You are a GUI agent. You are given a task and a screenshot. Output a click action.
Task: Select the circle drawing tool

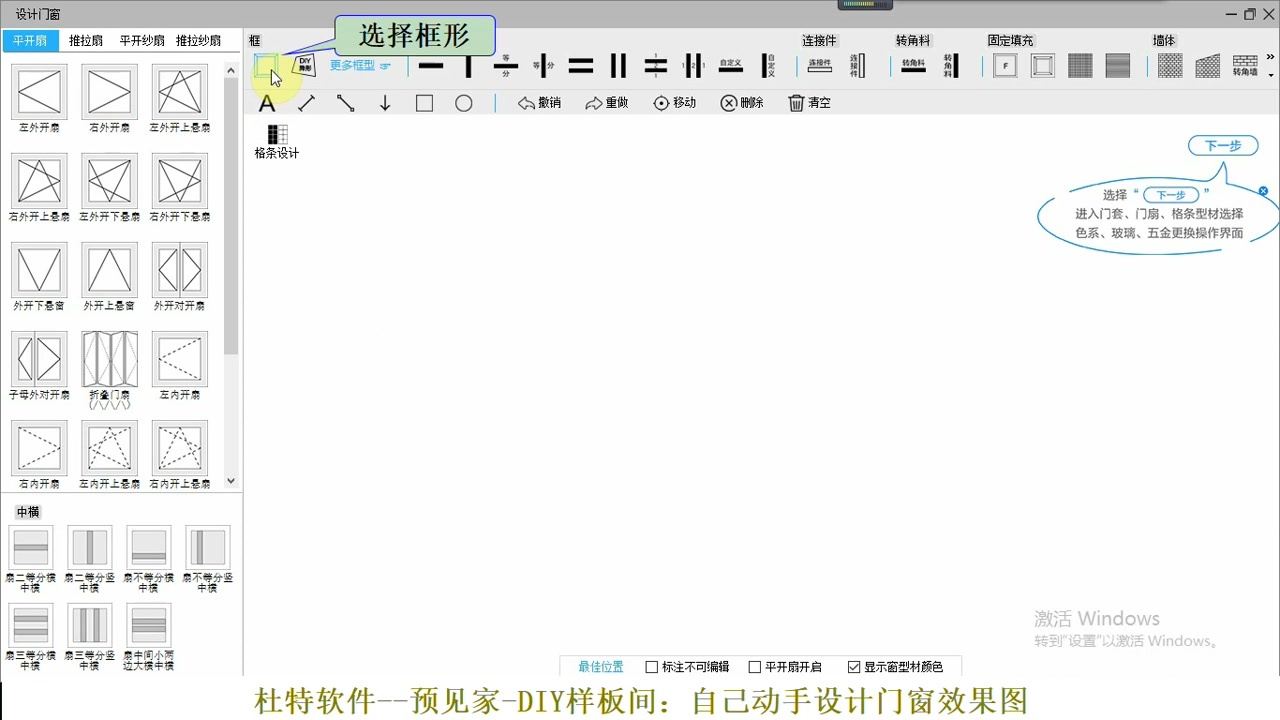click(x=464, y=103)
